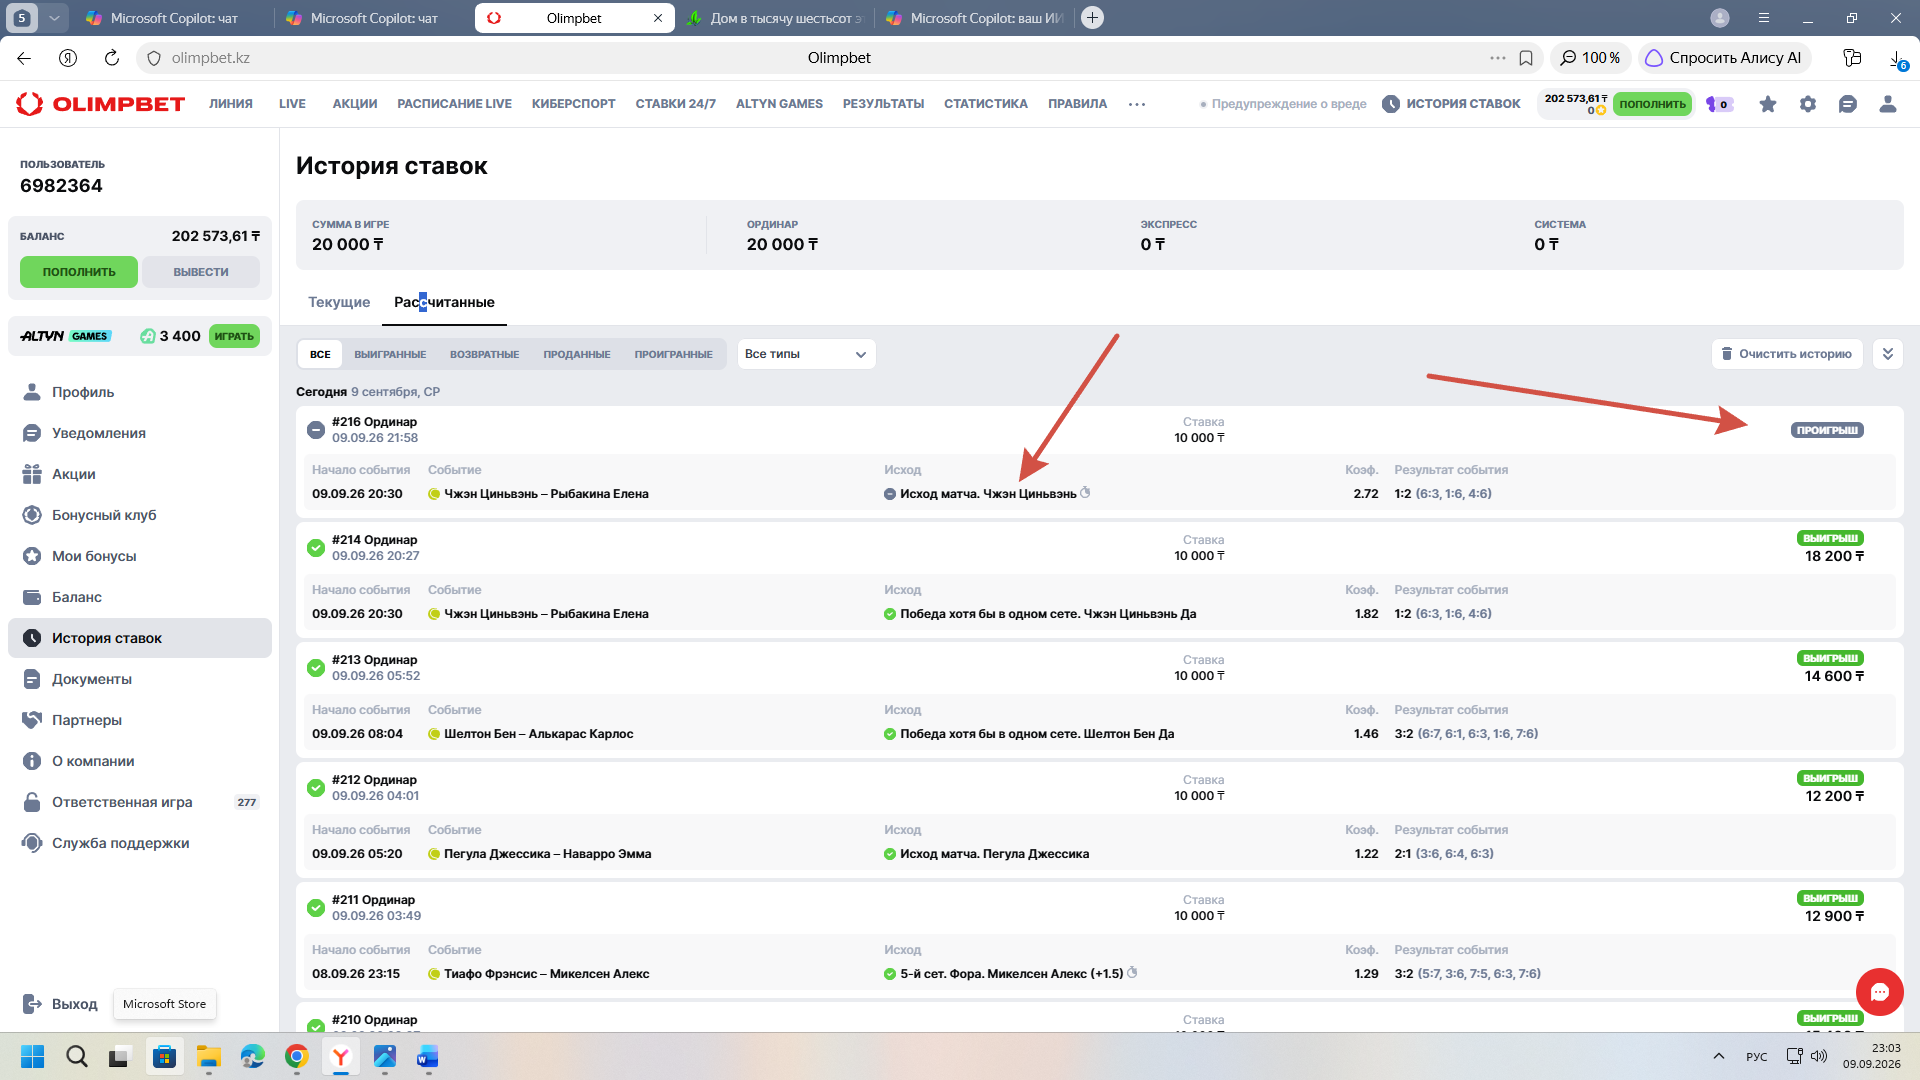The image size is (1920, 1080).
Task: Click the event Шелтон Бен – Алькарас Карлос
Action: pos(538,734)
